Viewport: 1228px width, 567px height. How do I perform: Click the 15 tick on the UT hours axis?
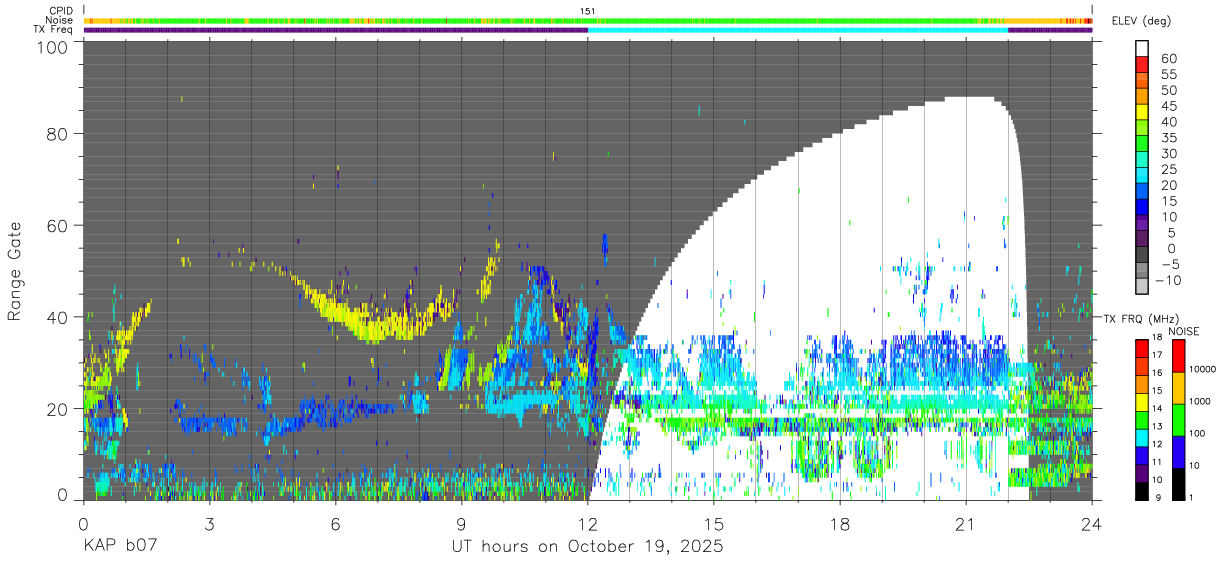click(714, 524)
